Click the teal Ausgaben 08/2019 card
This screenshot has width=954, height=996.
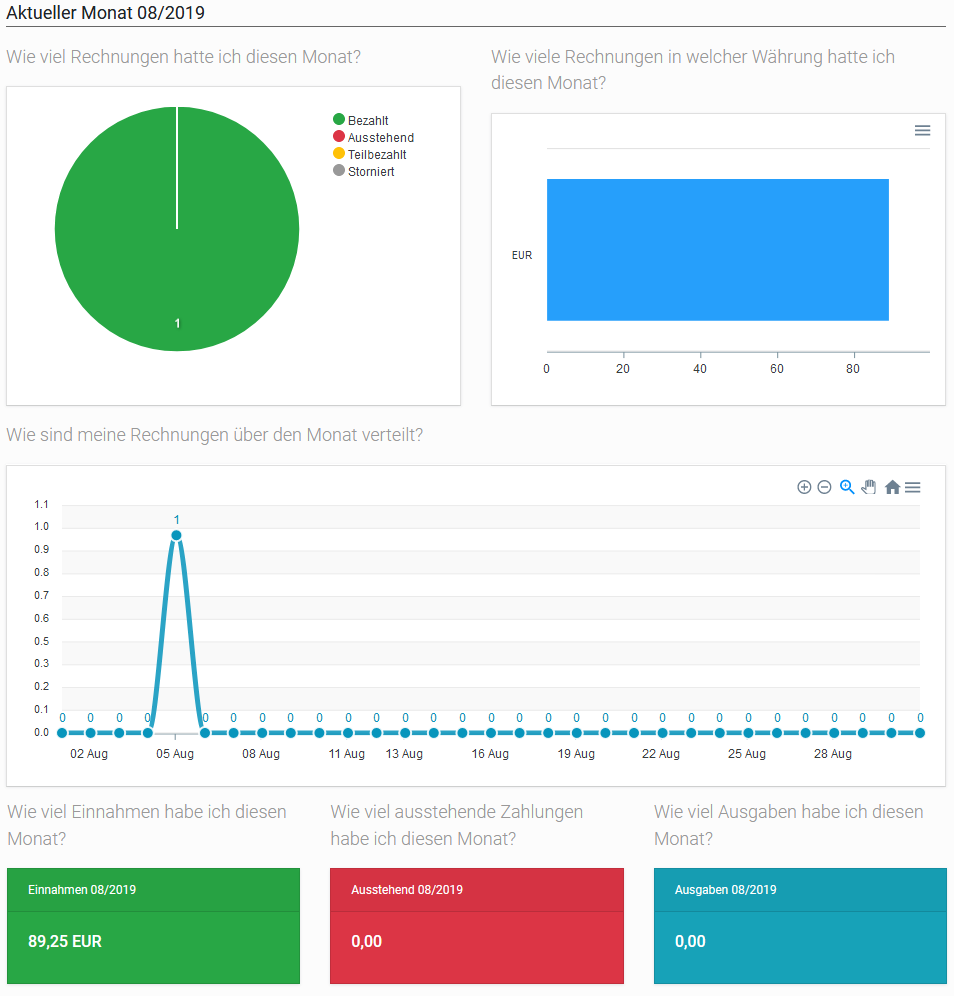click(x=800, y=925)
